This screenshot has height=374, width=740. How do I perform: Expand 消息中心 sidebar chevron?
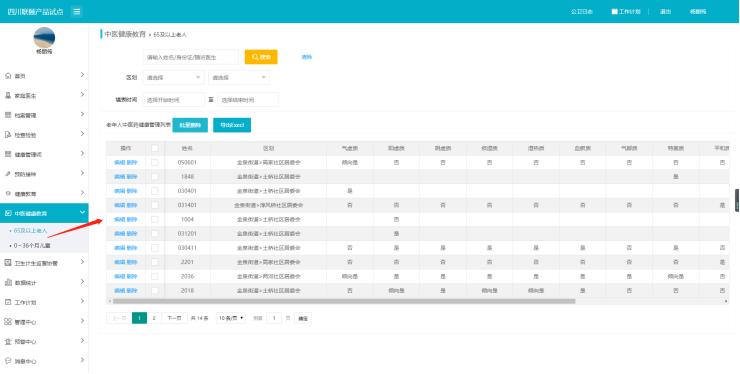pos(83,360)
